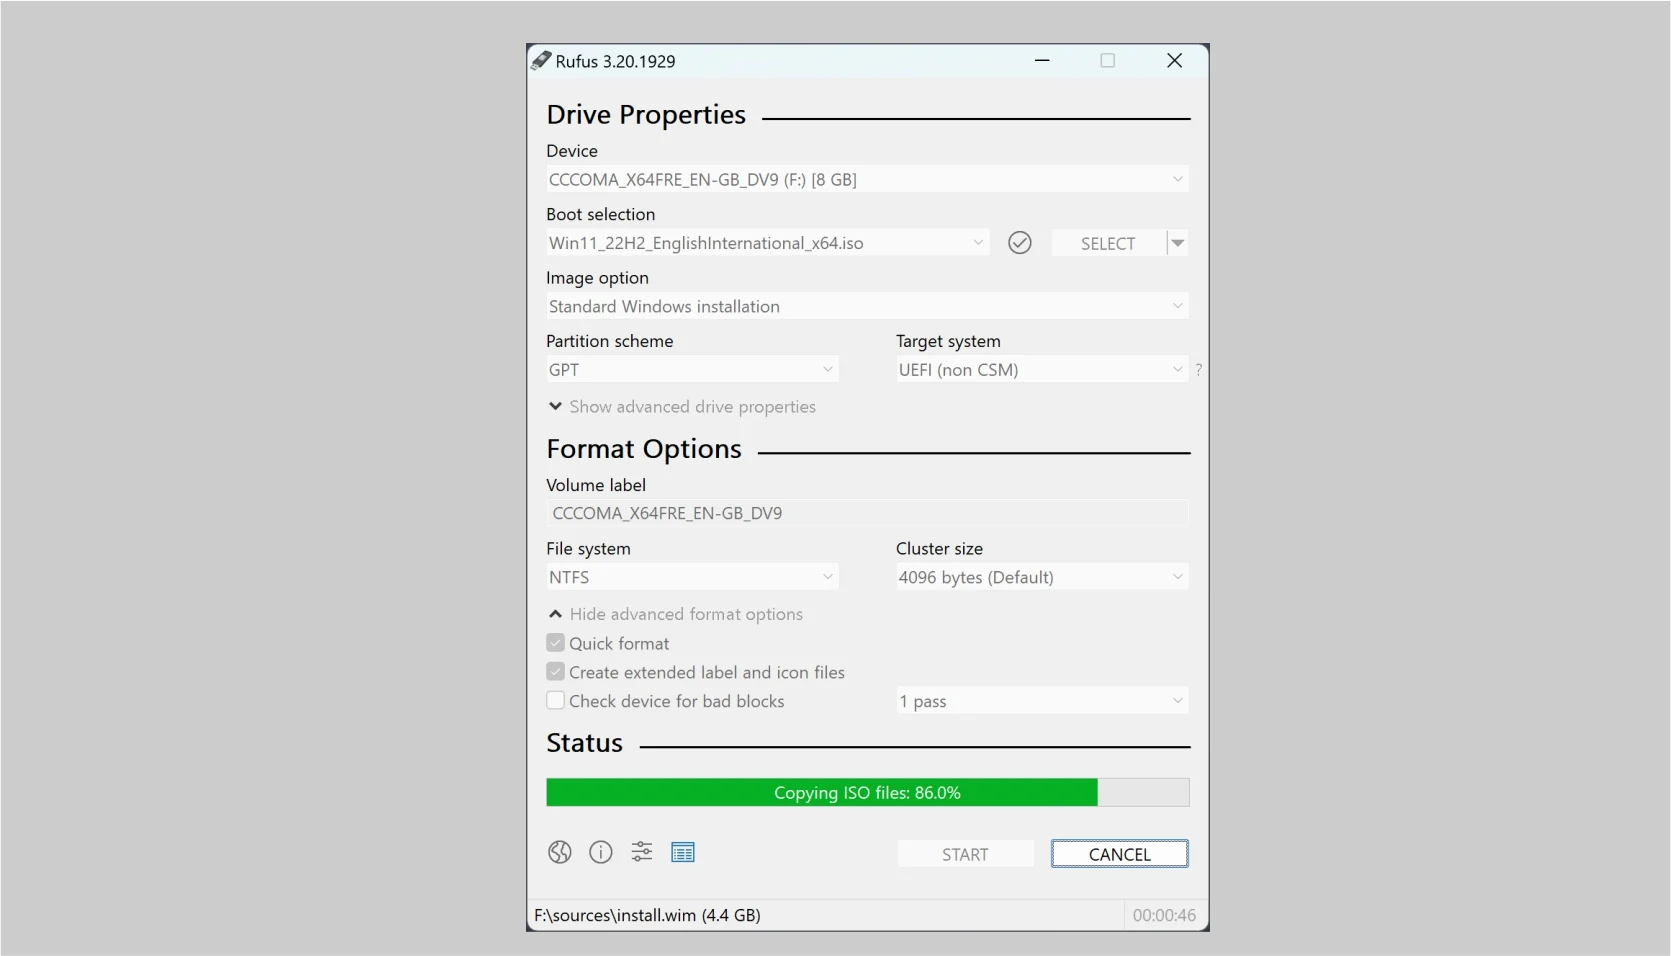Viewport: 1671px width, 956px height.
Task: Toggle Create extended label and icon files
Action: [x=555, y=672]
